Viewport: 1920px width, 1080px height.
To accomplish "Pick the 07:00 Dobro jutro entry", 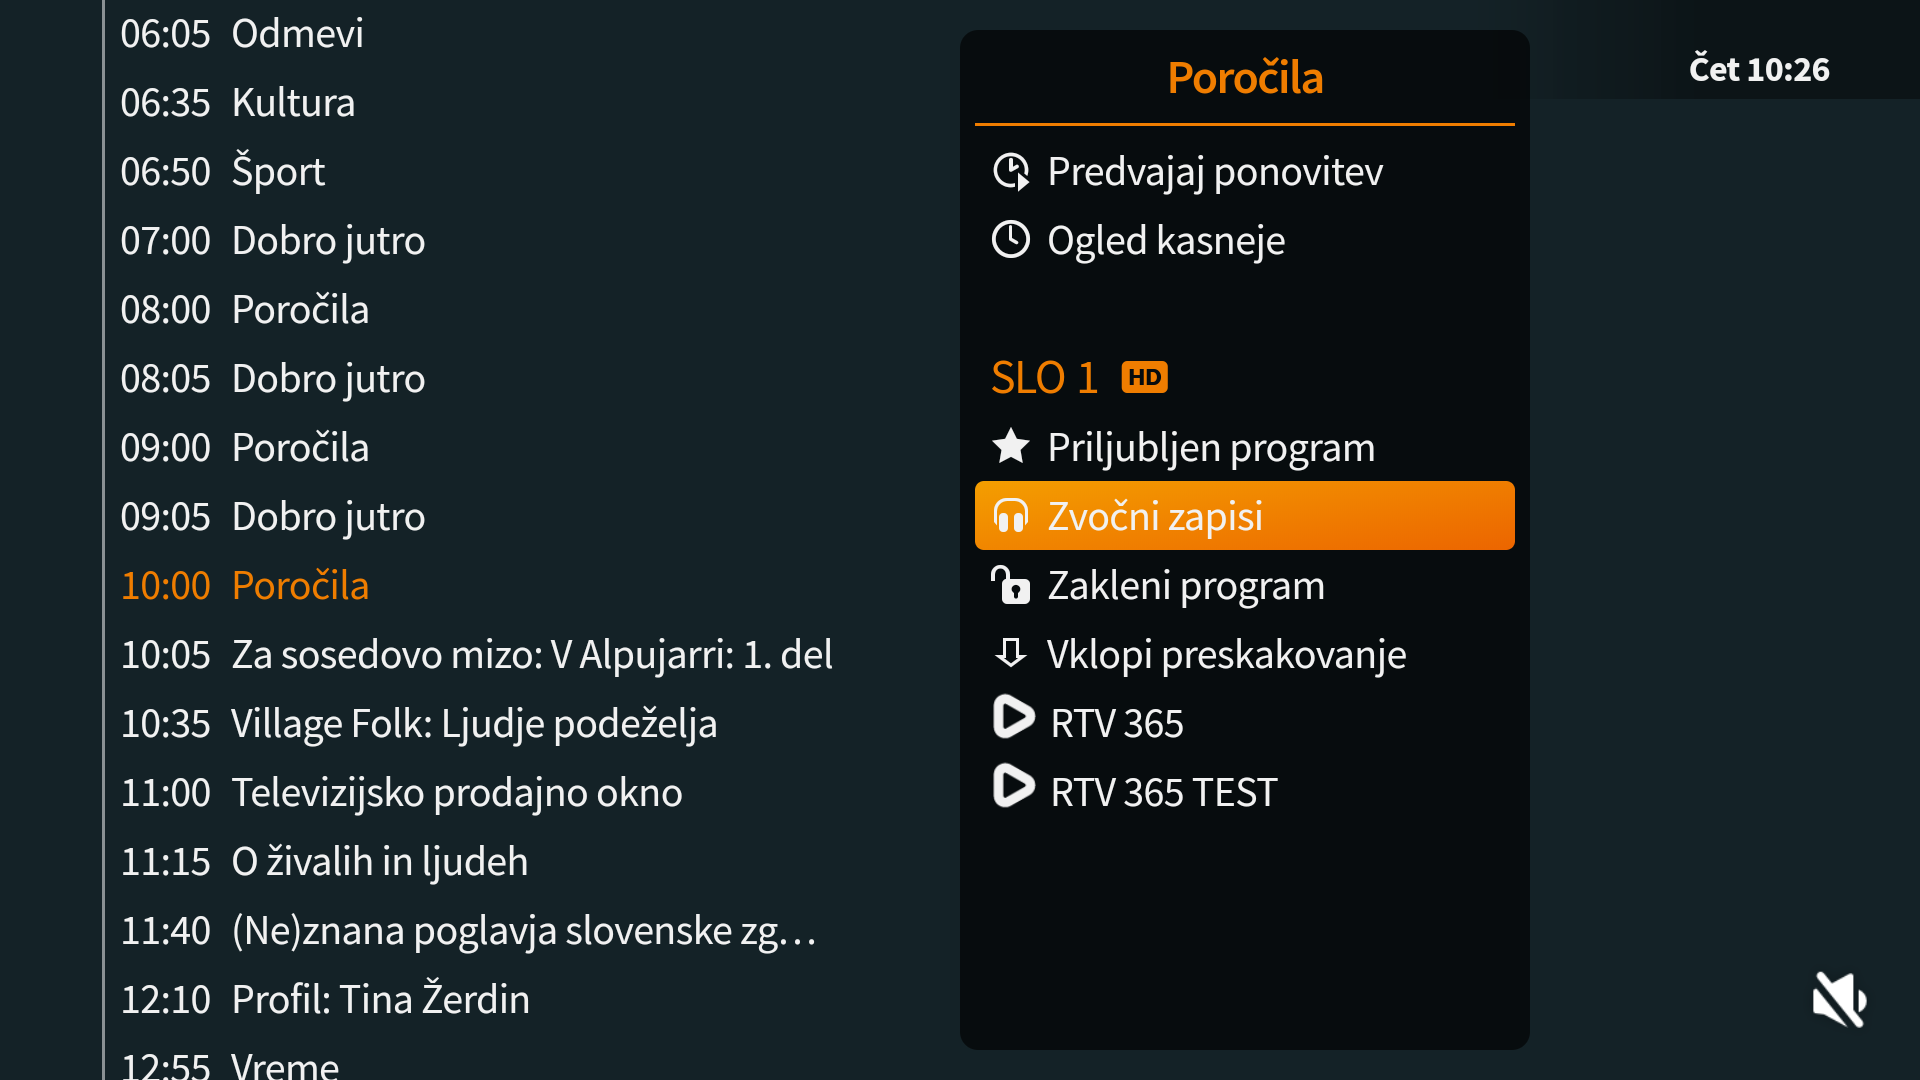I will [273, 241].
